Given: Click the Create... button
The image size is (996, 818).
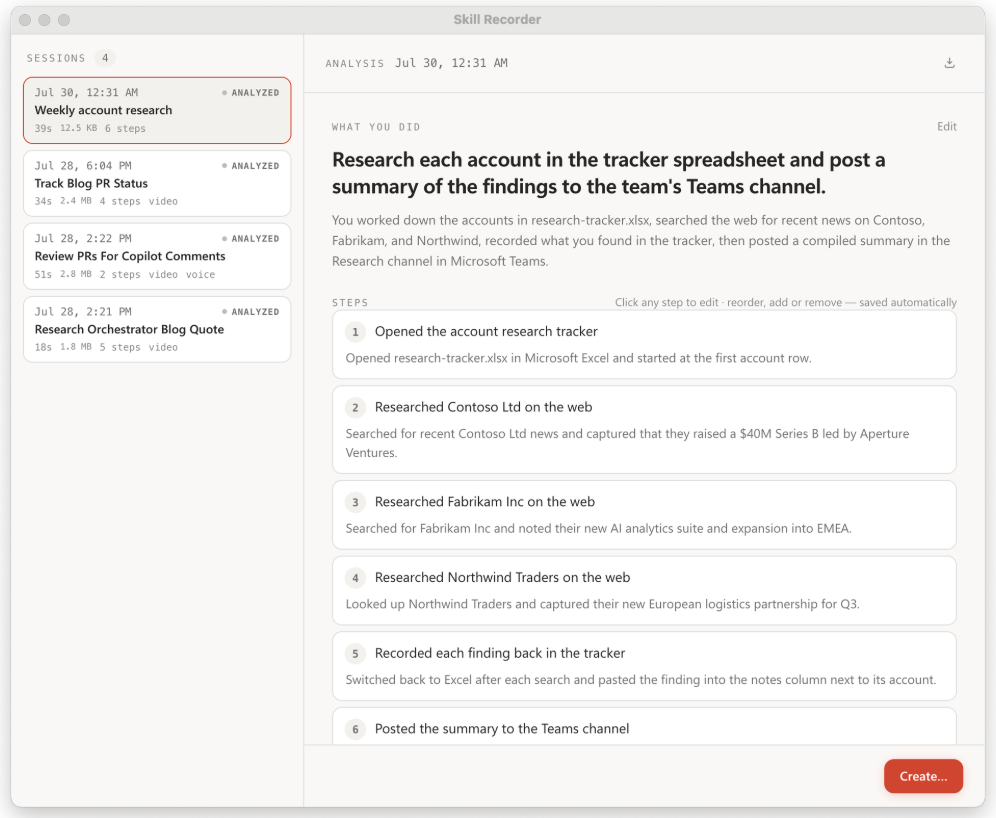Looking at the screenshot, I should click(923, 776).
